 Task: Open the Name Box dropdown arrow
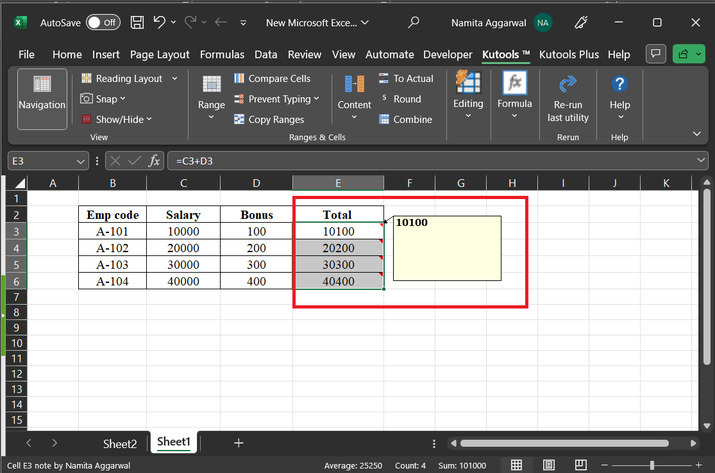81,161
